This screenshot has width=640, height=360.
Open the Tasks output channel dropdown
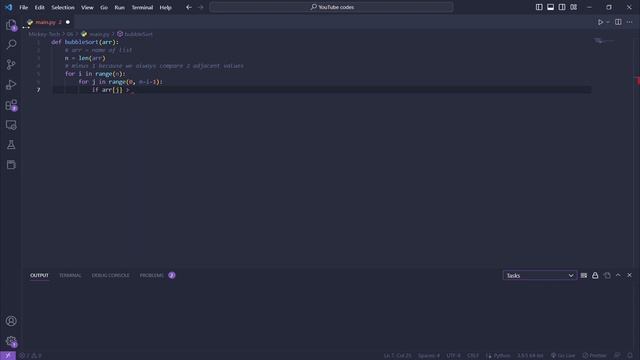tap(540, 276)
